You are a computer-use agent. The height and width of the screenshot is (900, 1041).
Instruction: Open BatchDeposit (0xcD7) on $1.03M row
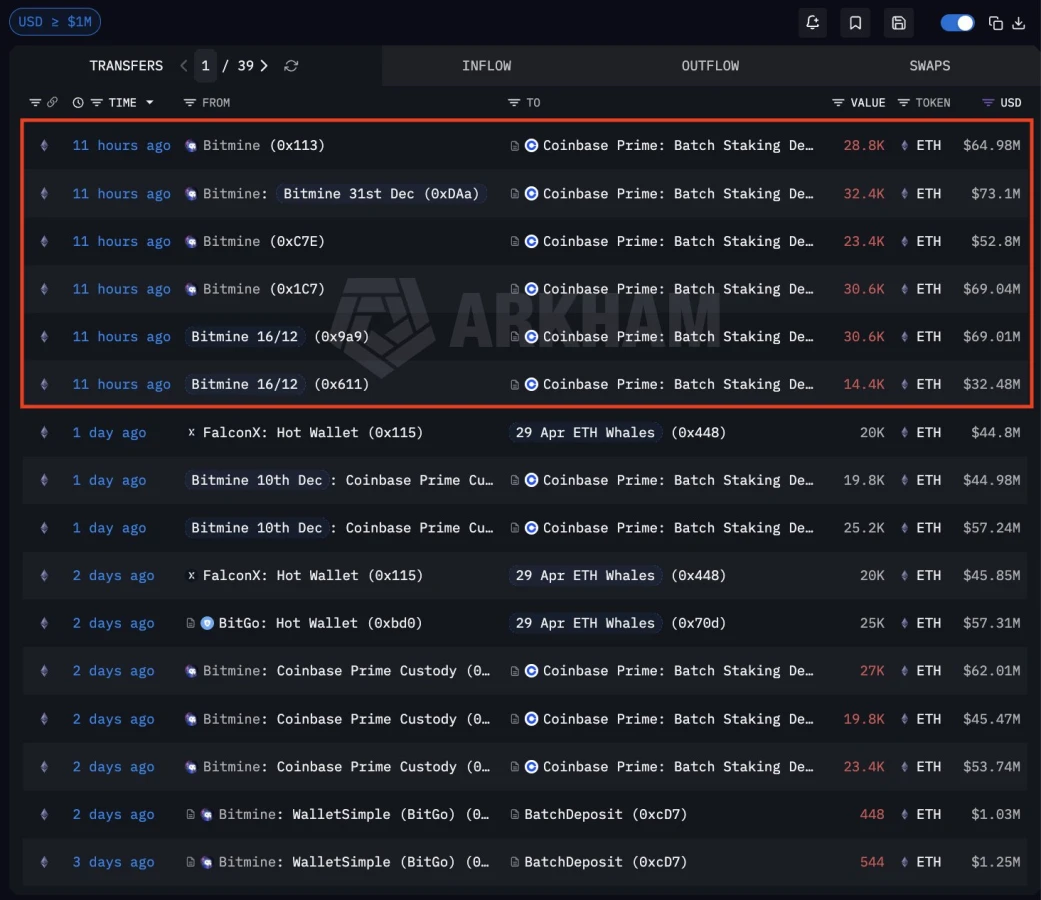click(605, 814)
